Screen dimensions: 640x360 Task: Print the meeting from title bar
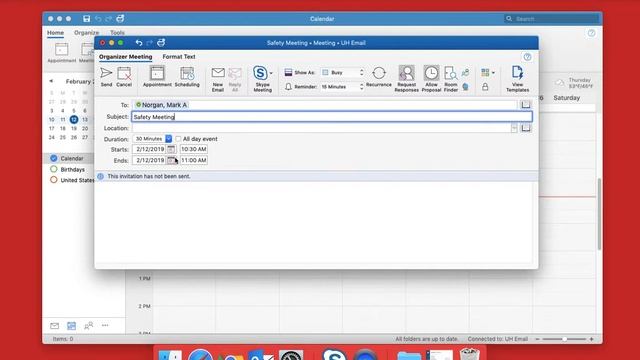(x=161, y=42)
